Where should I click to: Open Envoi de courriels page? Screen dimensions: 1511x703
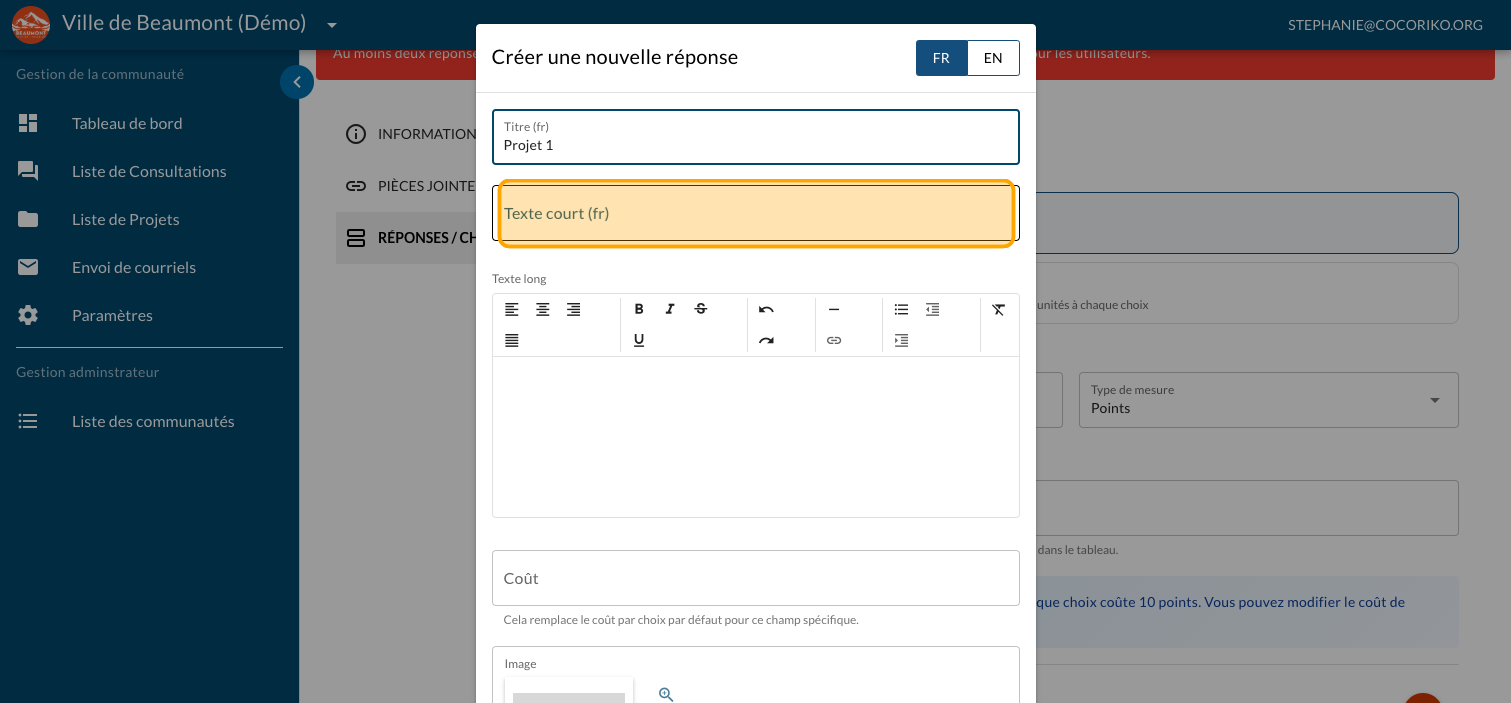click(134, 267)
